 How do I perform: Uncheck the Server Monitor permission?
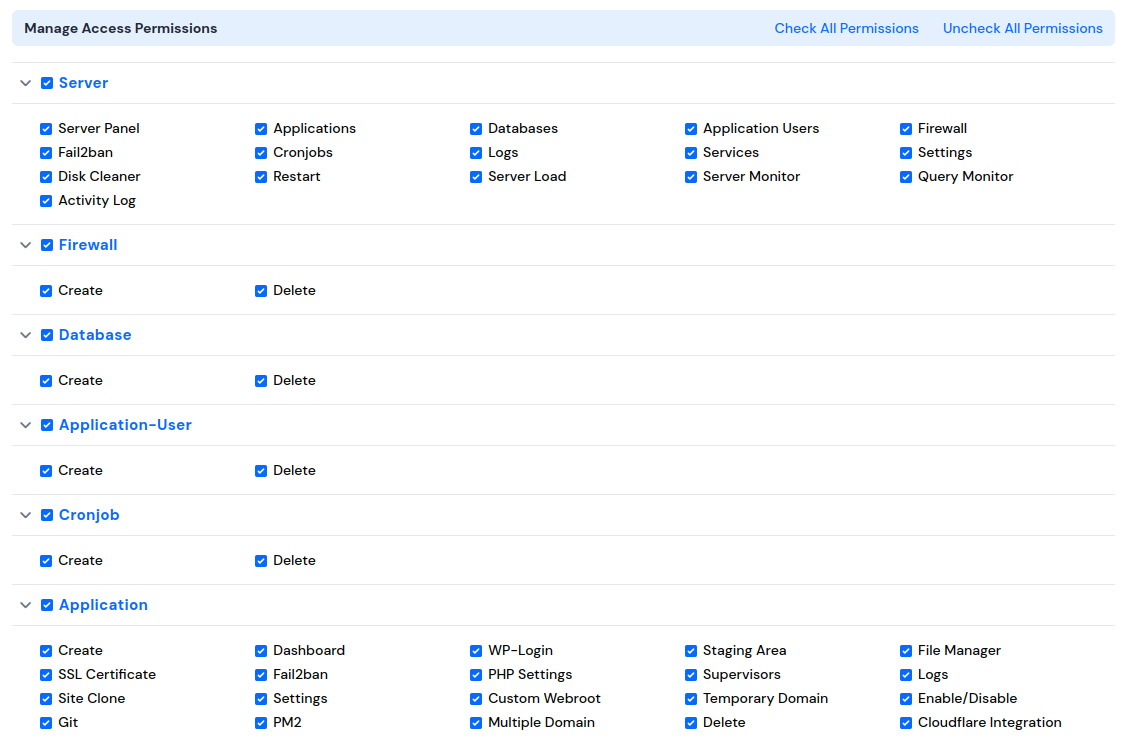point(691,177)
